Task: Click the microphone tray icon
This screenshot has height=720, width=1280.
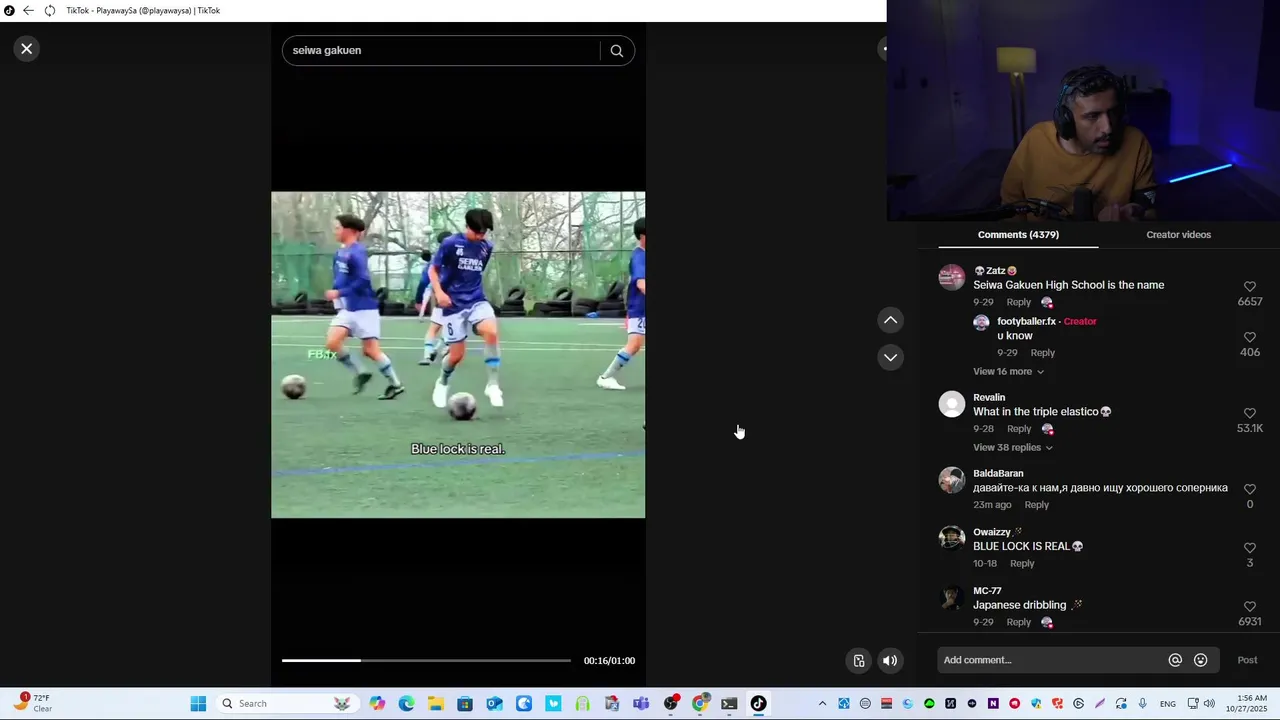Action: [1143, 704]
